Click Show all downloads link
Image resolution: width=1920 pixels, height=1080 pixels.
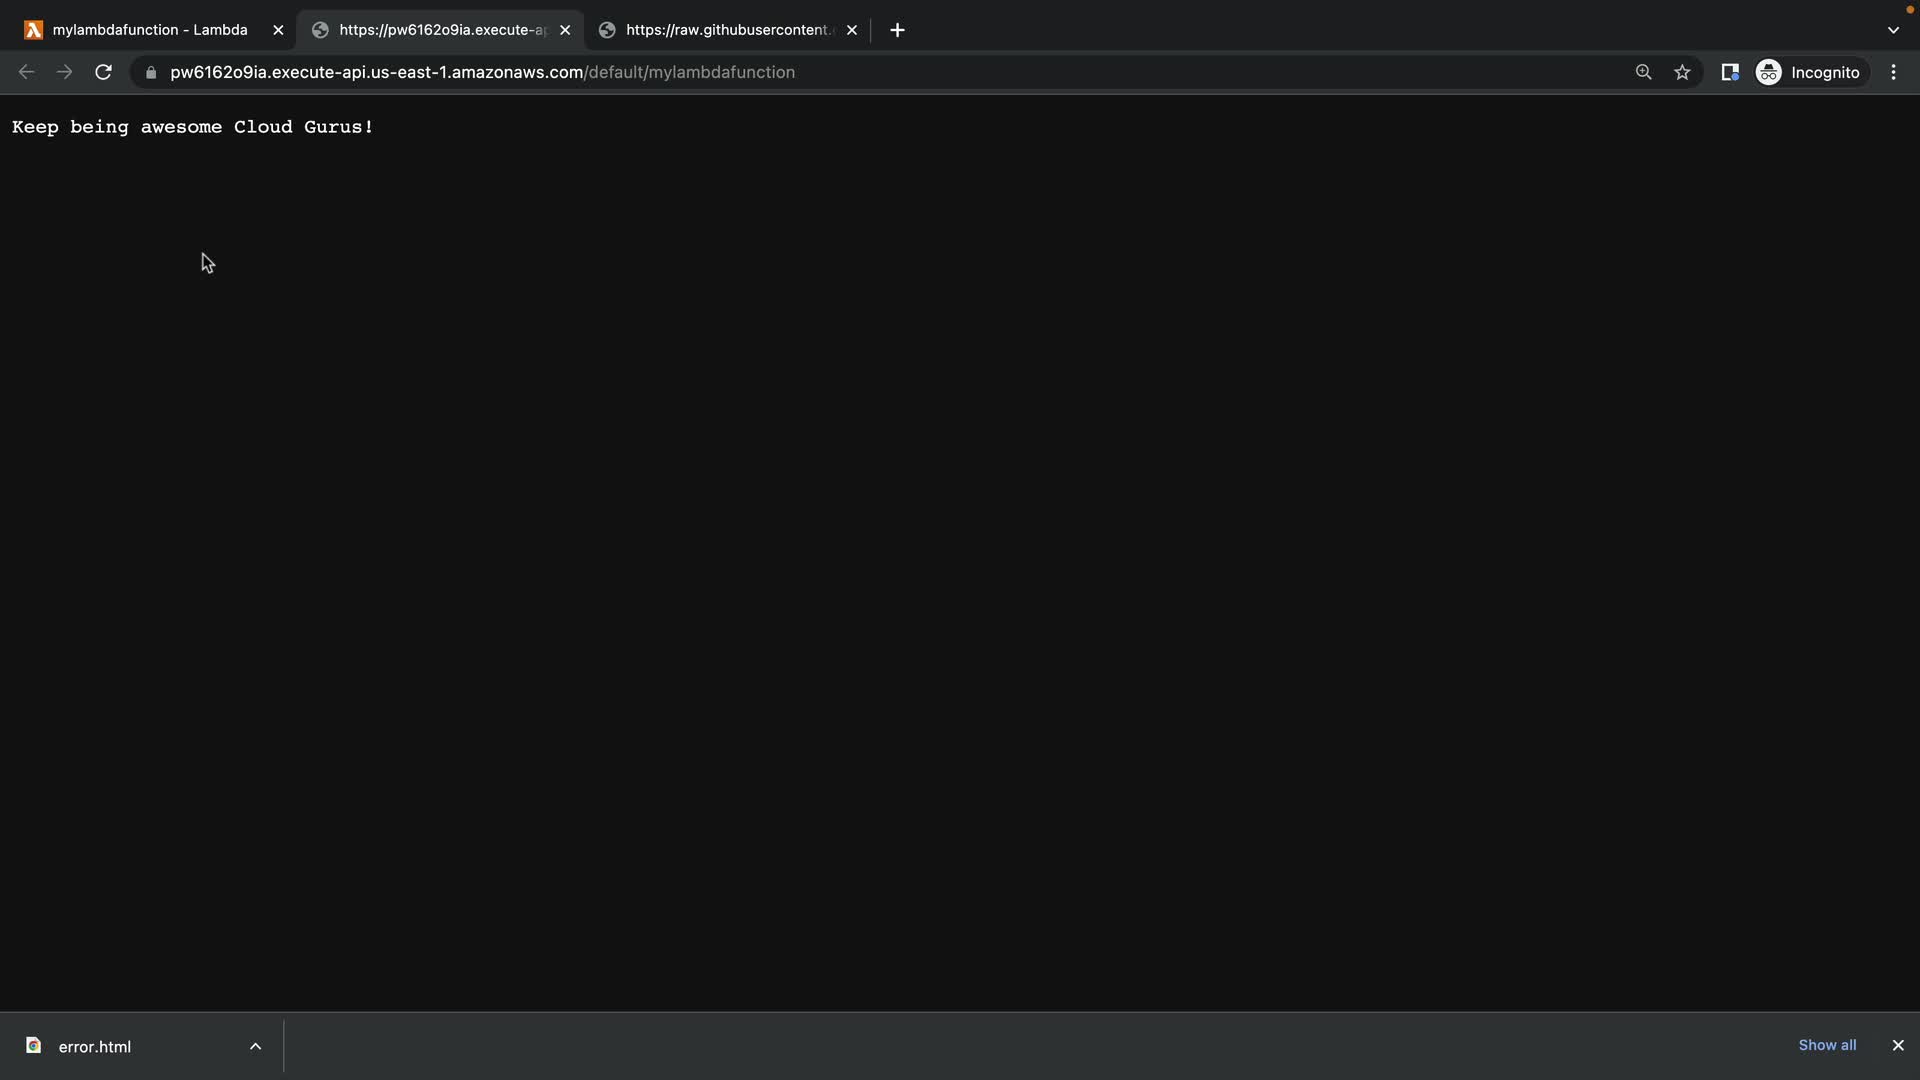tap(1826, 1045)
